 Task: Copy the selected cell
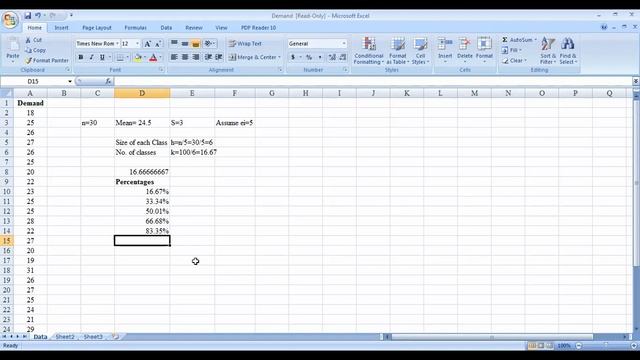pyautogui.click(x=35, y=50)
